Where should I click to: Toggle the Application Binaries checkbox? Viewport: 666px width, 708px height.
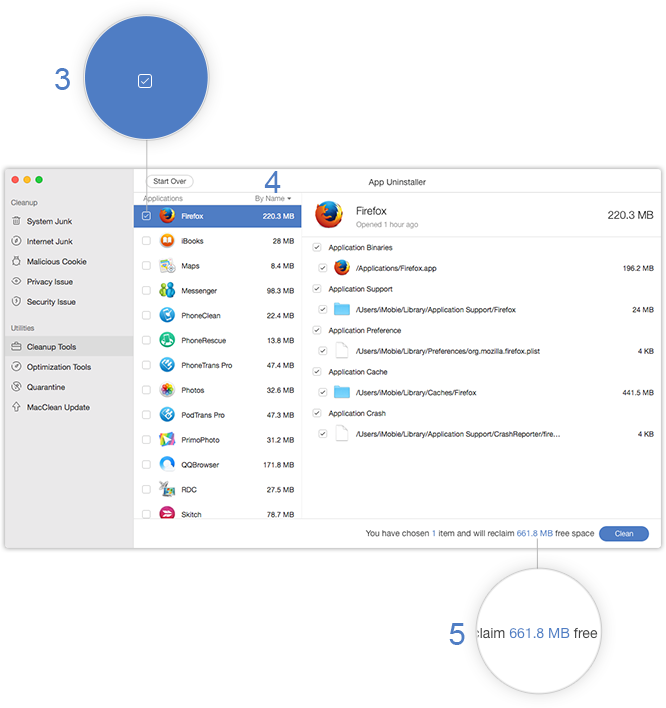pyautogui.click(x=317, y=247)
